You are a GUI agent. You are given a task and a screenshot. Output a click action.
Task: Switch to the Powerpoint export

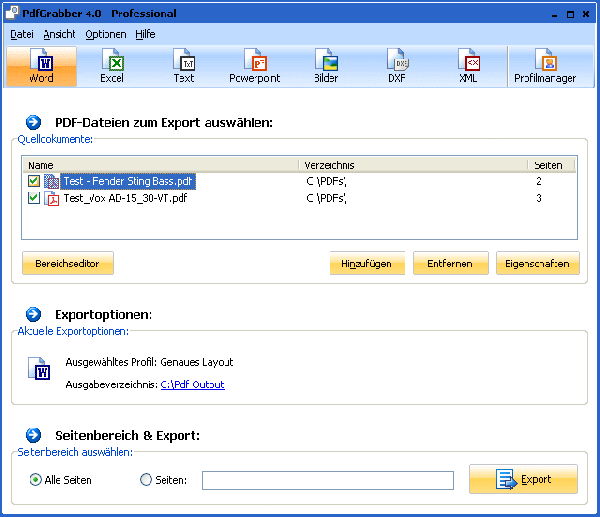[254, 67]
